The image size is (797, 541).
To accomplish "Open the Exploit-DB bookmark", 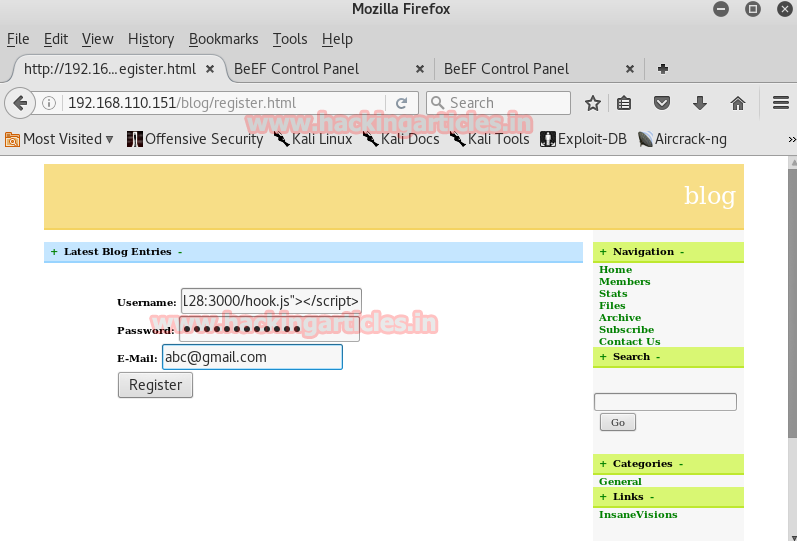I will (583, 139).
